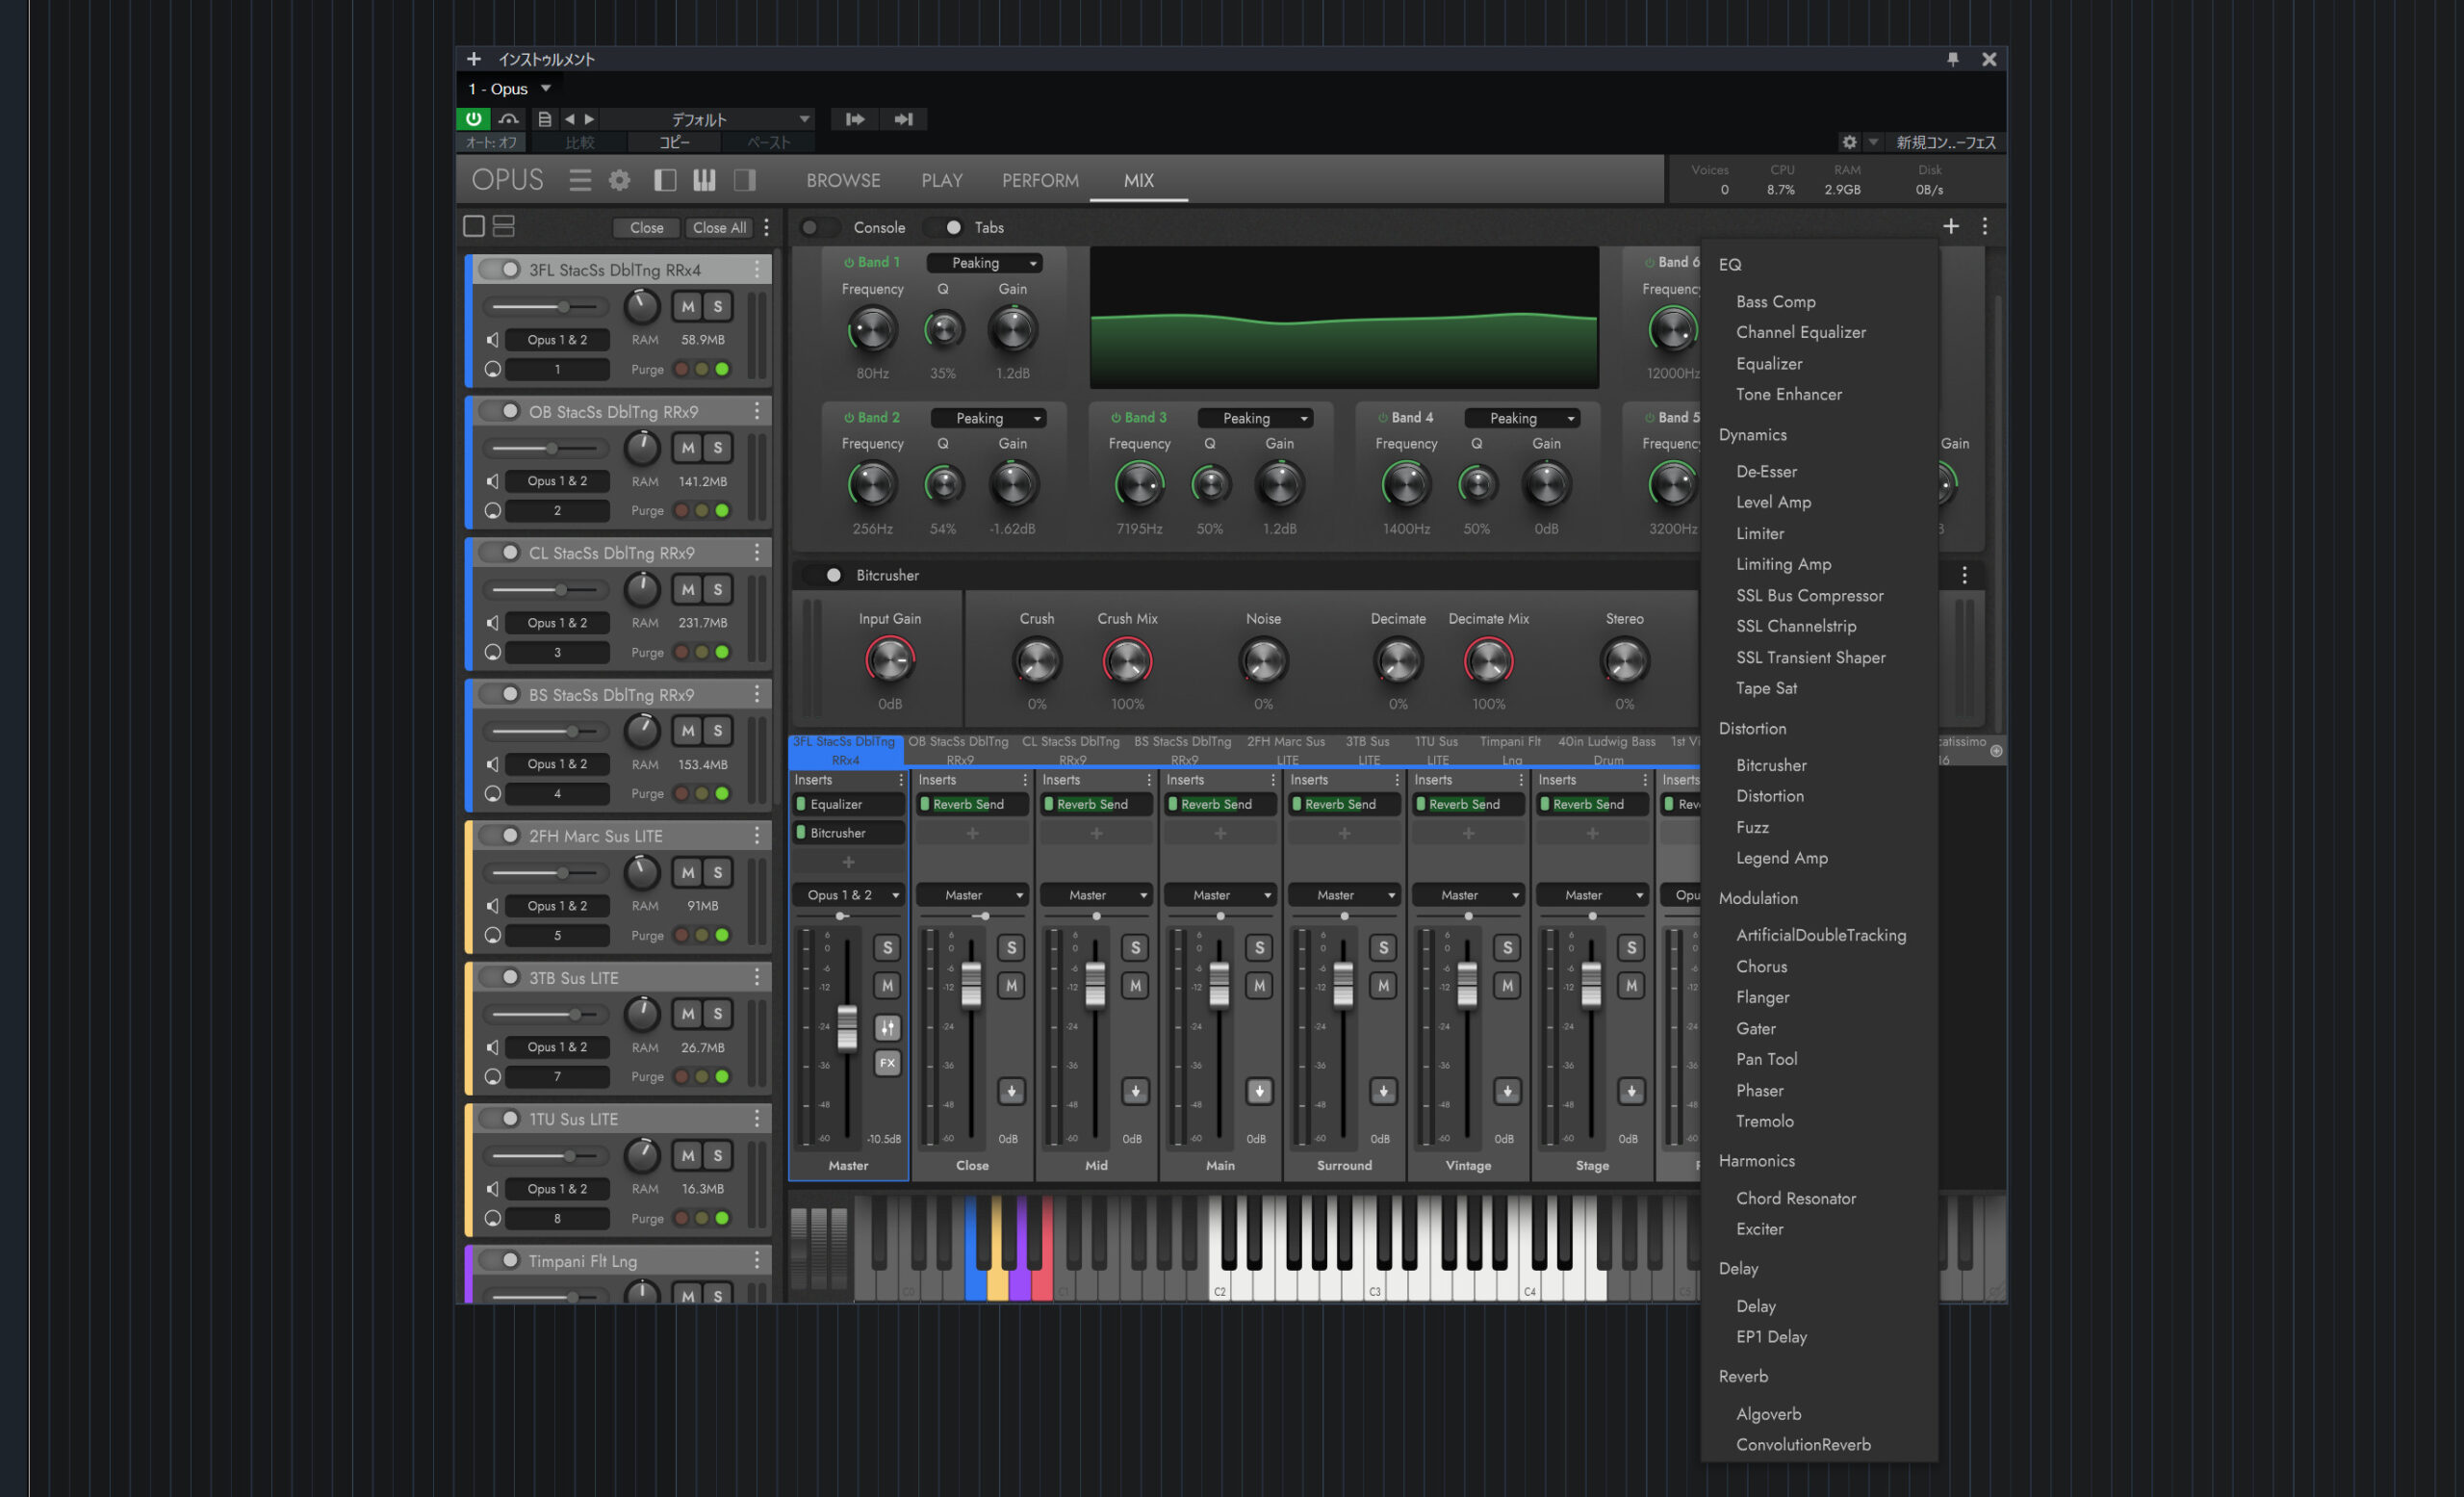Click the plus icon beside インストゥルメント title
The width and height of the screenshot is (2464, 1497).
click(474, 59)
